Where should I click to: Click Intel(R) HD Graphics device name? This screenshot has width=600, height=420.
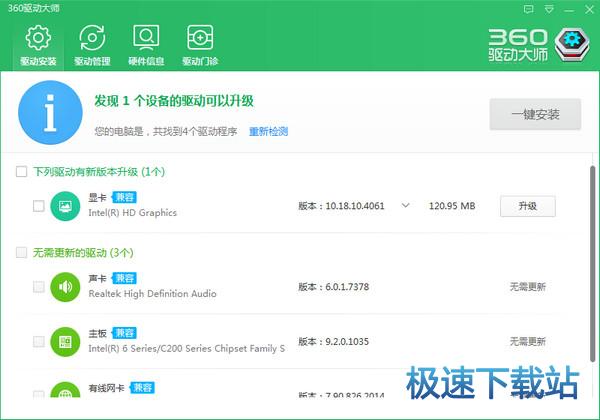pyautogui.click(x=132, y=213)
